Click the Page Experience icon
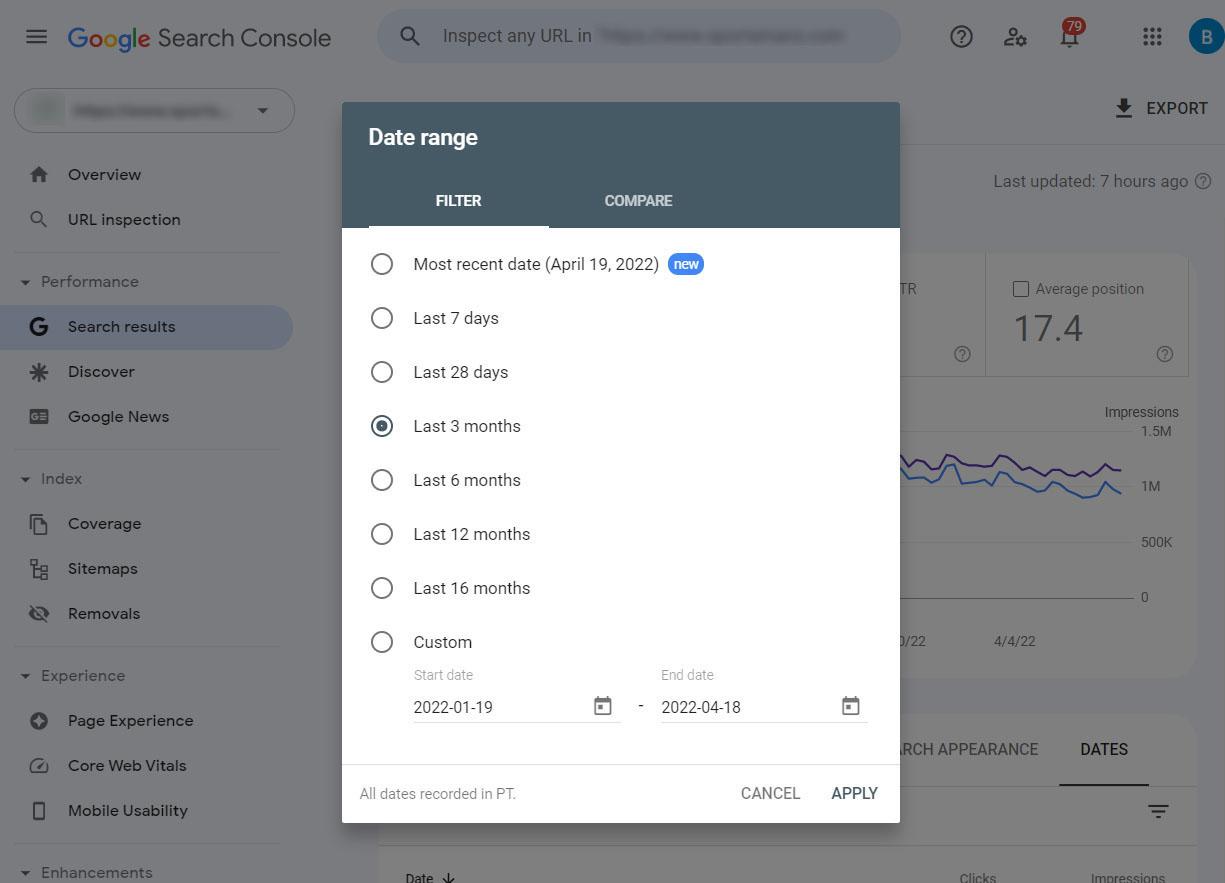 [x=39, y=720]
